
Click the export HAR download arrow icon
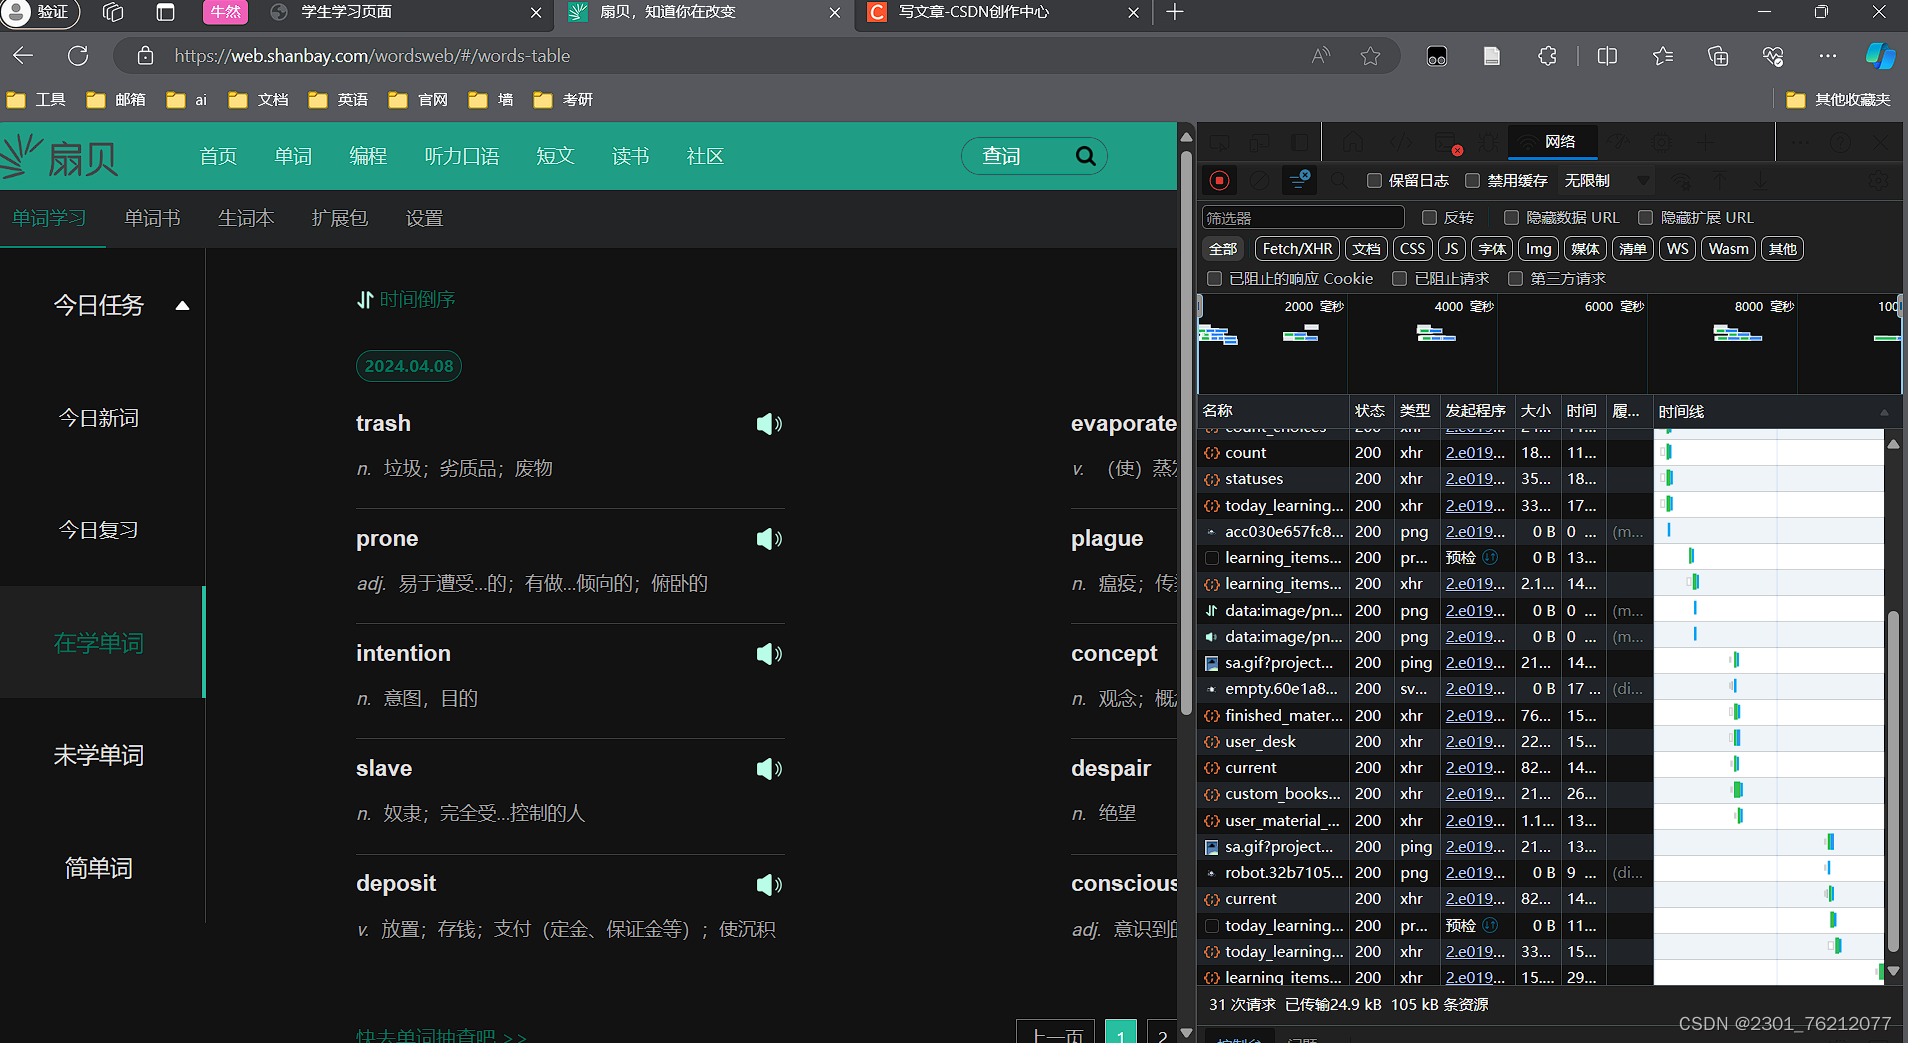click(1761, 180)
